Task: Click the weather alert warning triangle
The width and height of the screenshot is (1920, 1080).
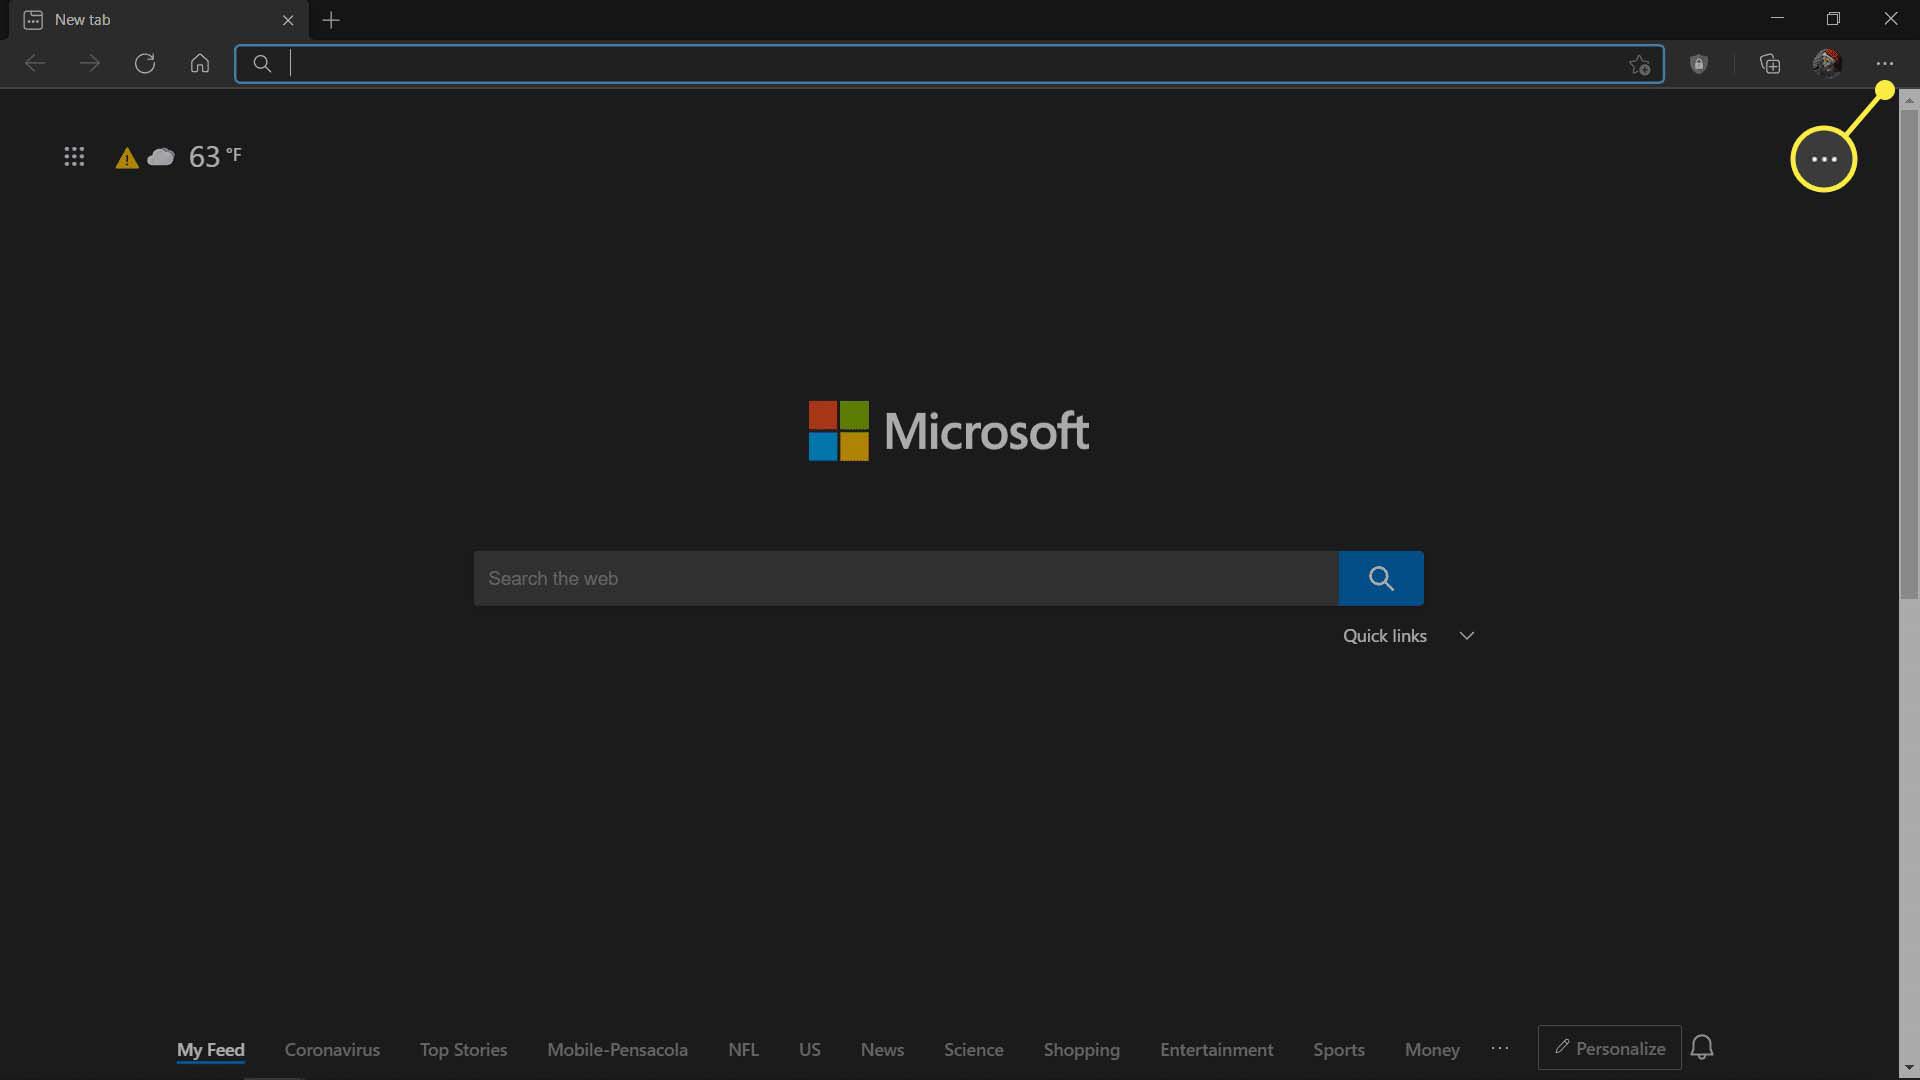Action: point(127,158)
